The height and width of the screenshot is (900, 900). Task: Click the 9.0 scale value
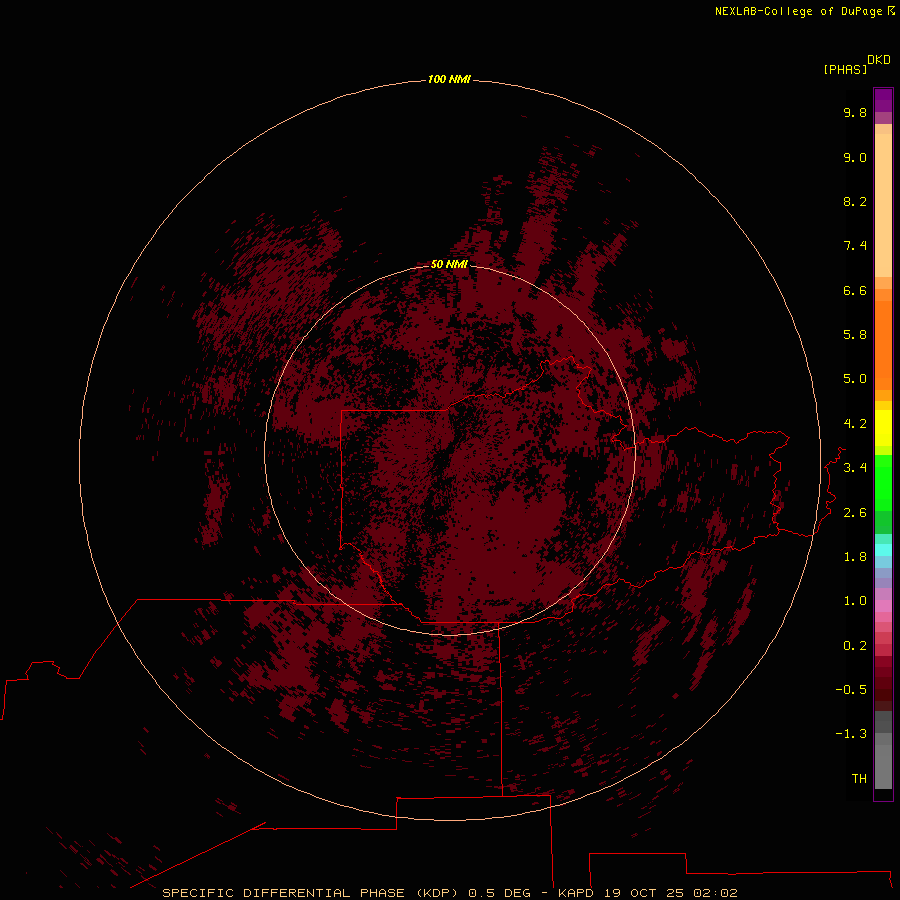[855, 157]
